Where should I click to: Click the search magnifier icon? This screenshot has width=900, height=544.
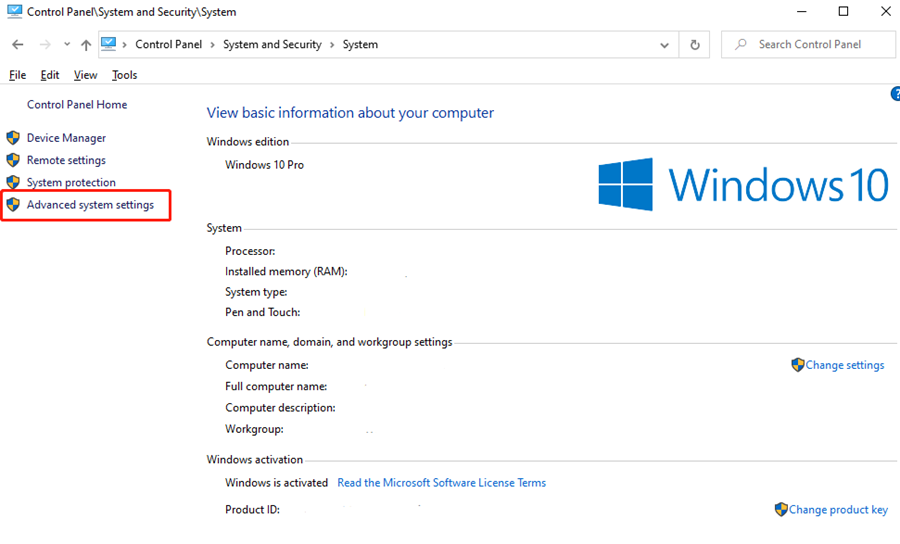(x=740, y=44)
